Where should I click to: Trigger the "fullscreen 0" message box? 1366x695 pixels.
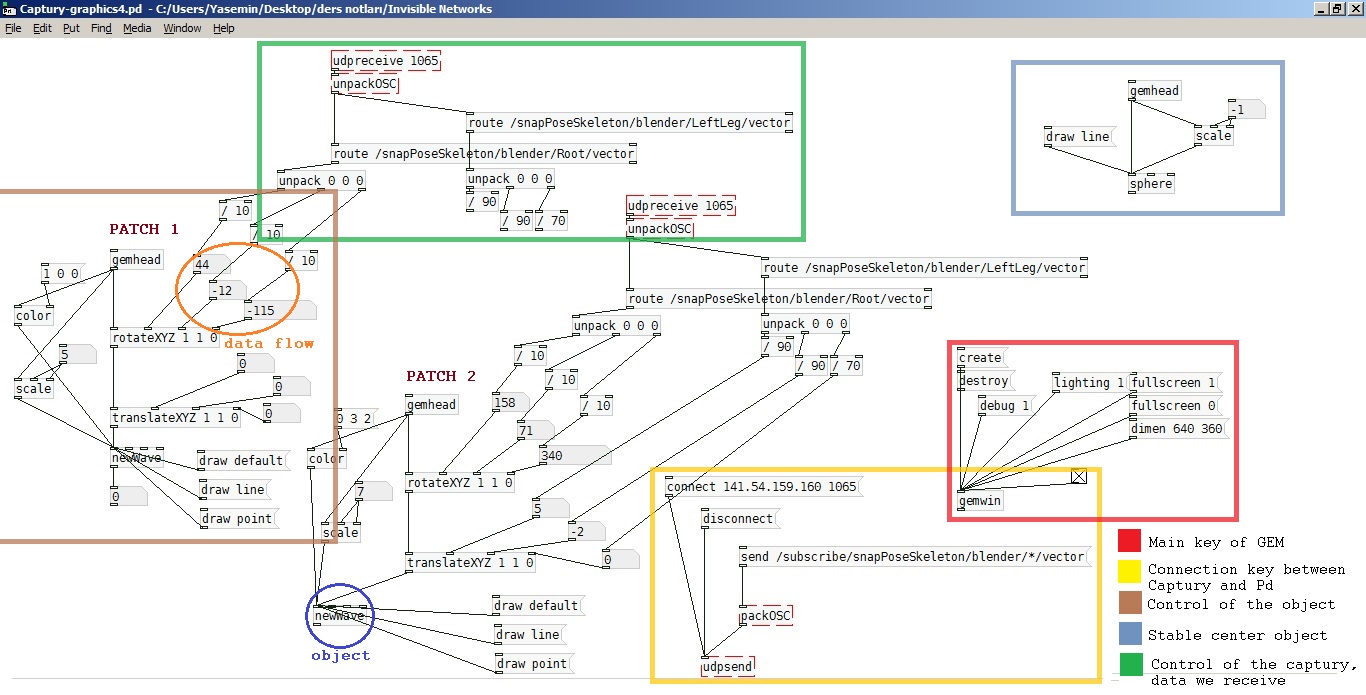(1174, 406)
